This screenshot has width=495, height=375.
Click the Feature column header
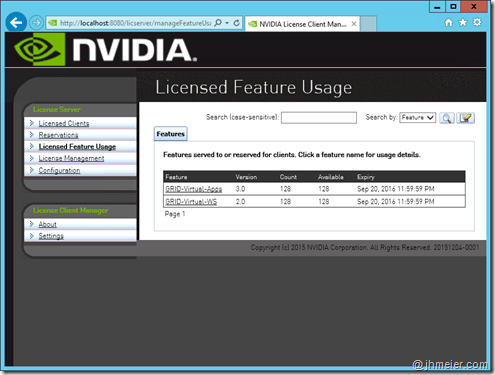pos(176,177)
